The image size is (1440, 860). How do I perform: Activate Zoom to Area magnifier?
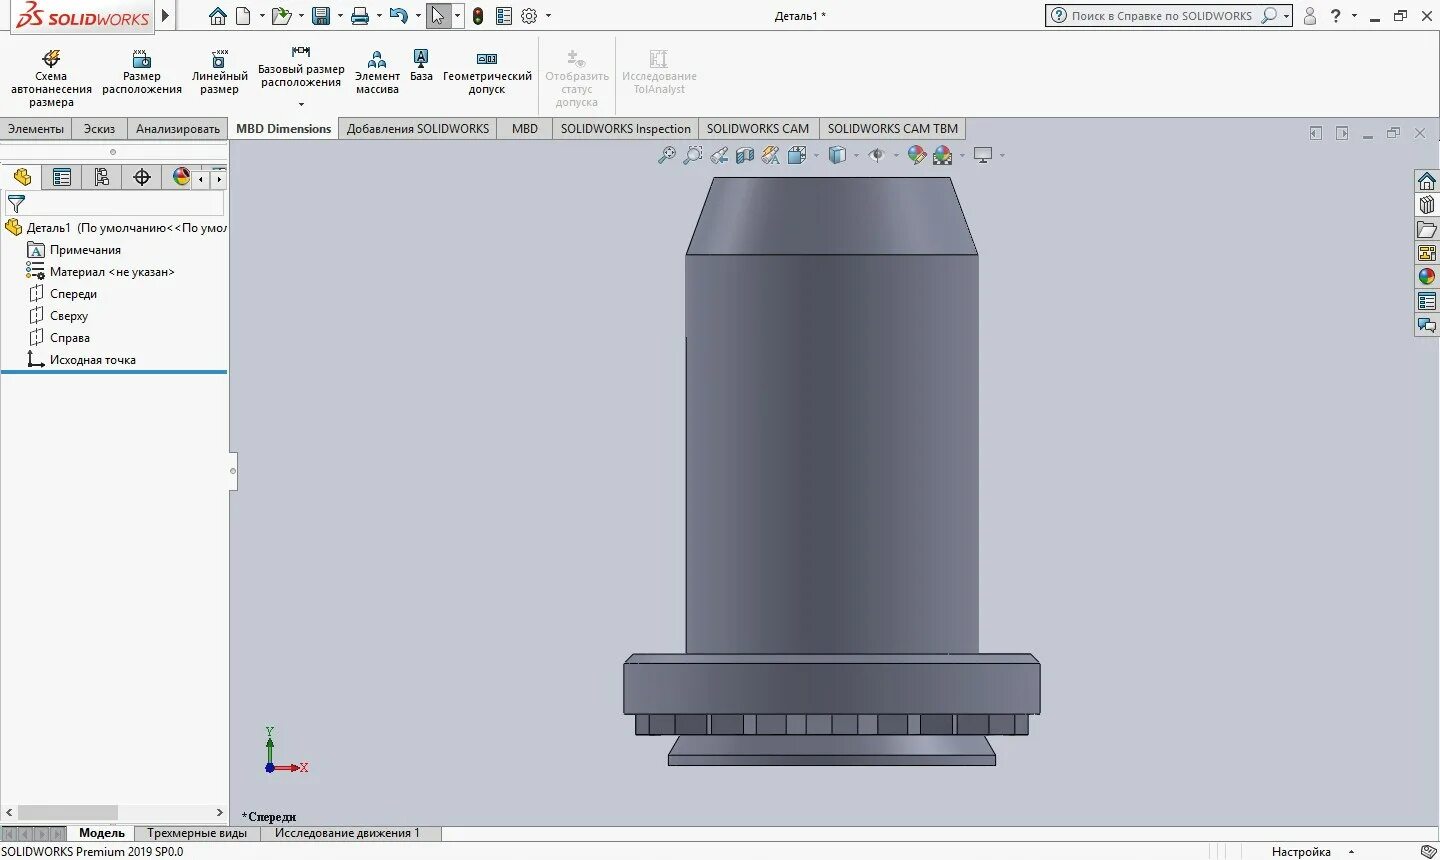(x=692, y=155)
